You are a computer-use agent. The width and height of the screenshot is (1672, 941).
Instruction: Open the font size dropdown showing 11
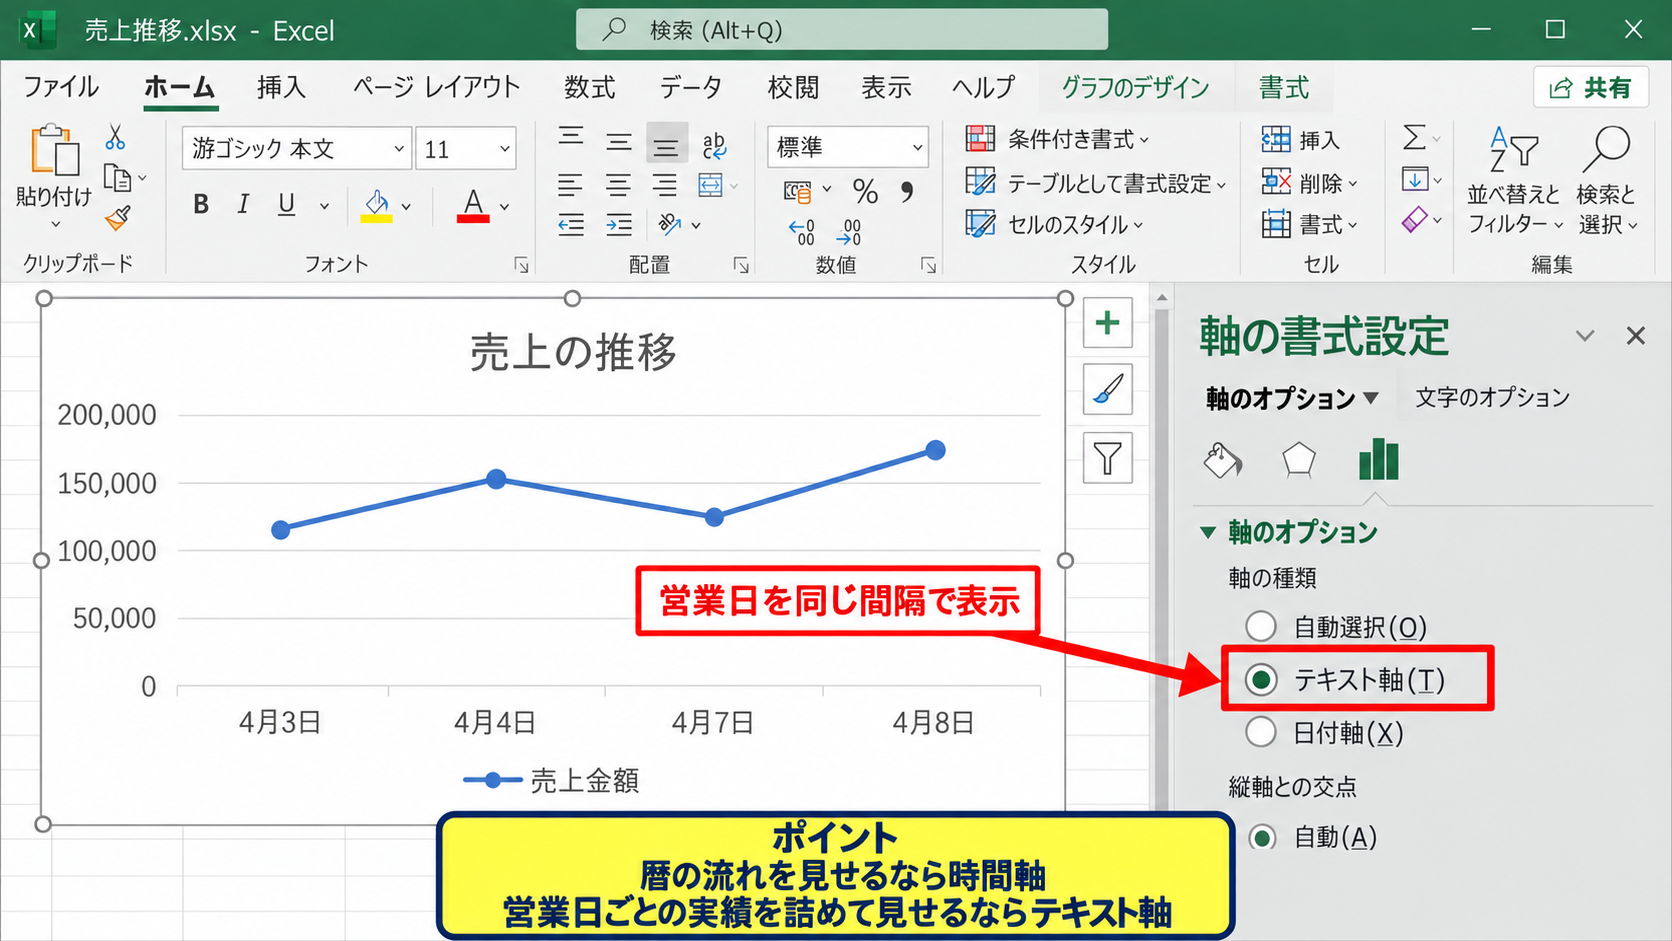505,149
